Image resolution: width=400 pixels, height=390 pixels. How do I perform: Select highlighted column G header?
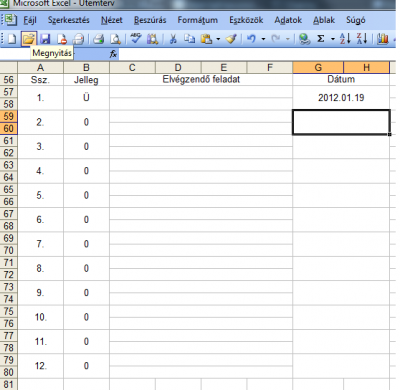click(x=318, y=68)
